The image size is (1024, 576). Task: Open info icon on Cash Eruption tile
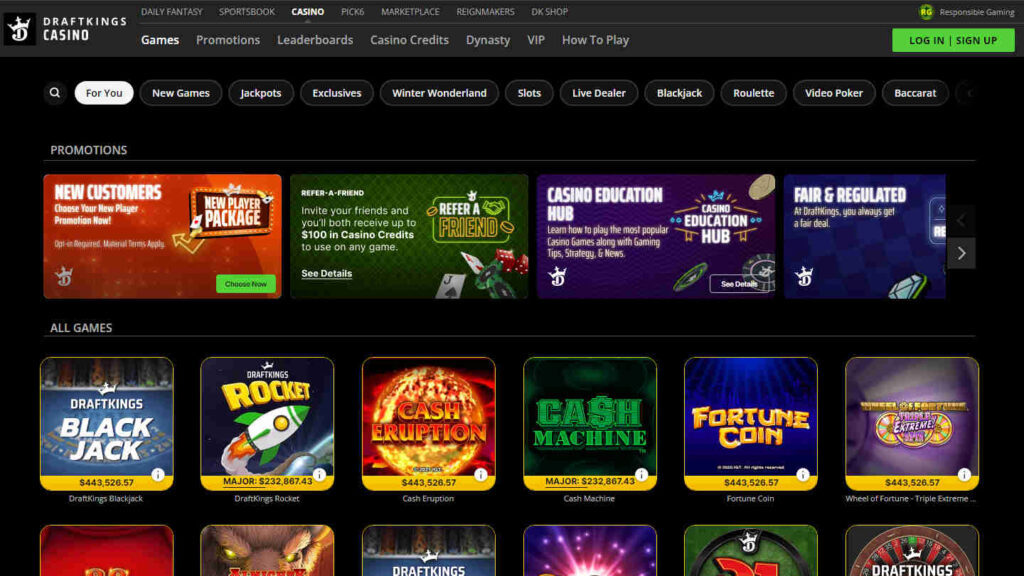tap(481, 475)
